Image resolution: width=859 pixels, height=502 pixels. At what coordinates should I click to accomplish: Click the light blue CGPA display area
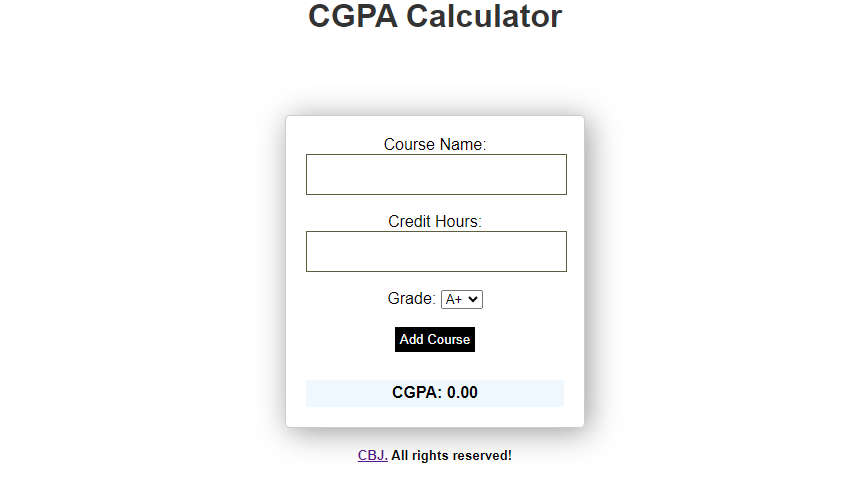click(435, 393)
